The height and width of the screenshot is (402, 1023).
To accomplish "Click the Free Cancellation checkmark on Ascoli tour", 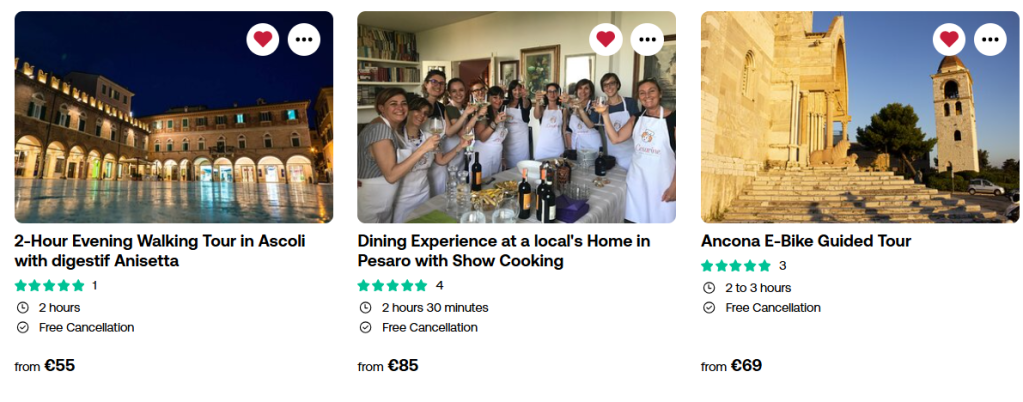I will tap(23, 328).
